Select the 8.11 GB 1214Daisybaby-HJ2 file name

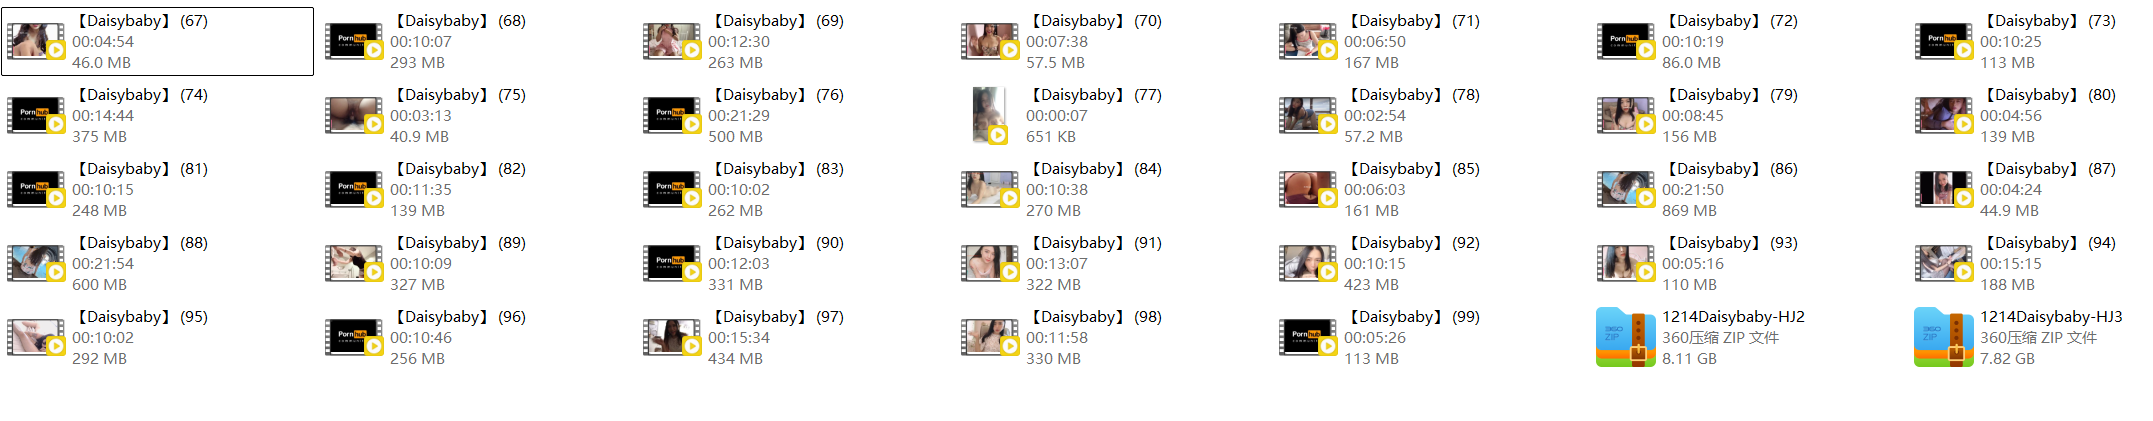click(1733, 317)
